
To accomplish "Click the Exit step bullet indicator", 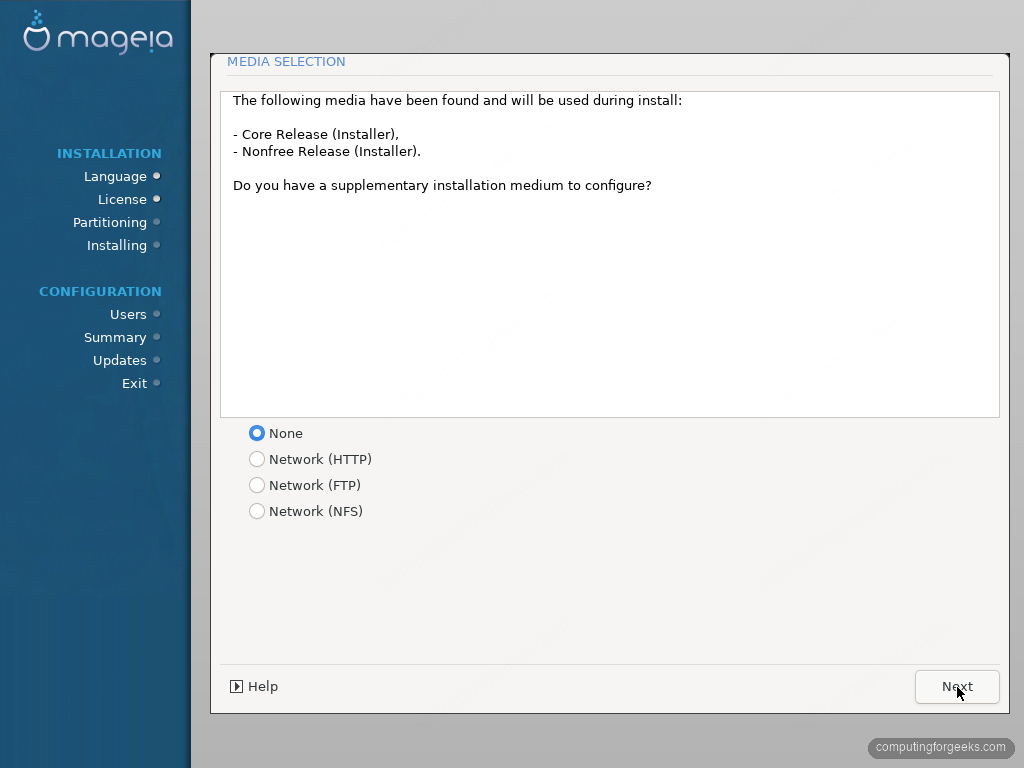I will [x=157, y=383].
